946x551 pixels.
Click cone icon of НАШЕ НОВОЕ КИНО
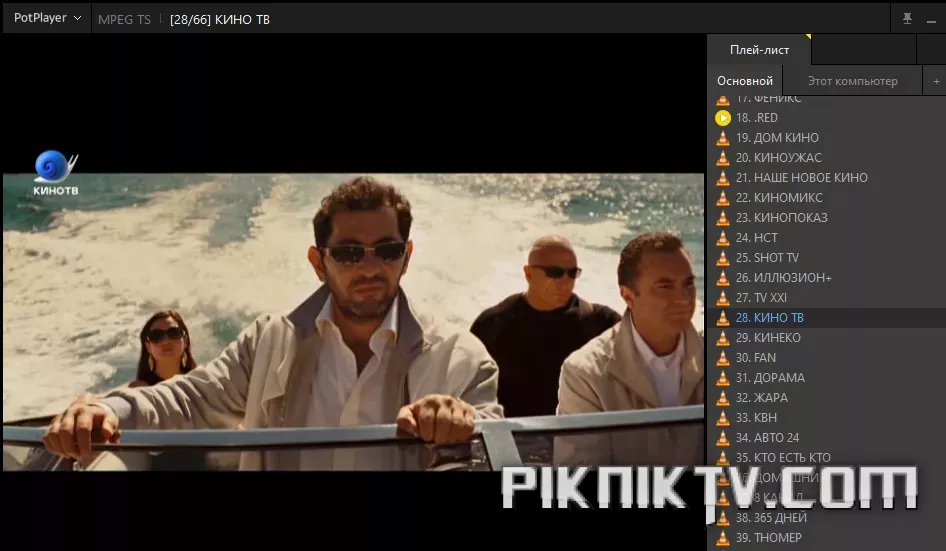tap(723, 177)
